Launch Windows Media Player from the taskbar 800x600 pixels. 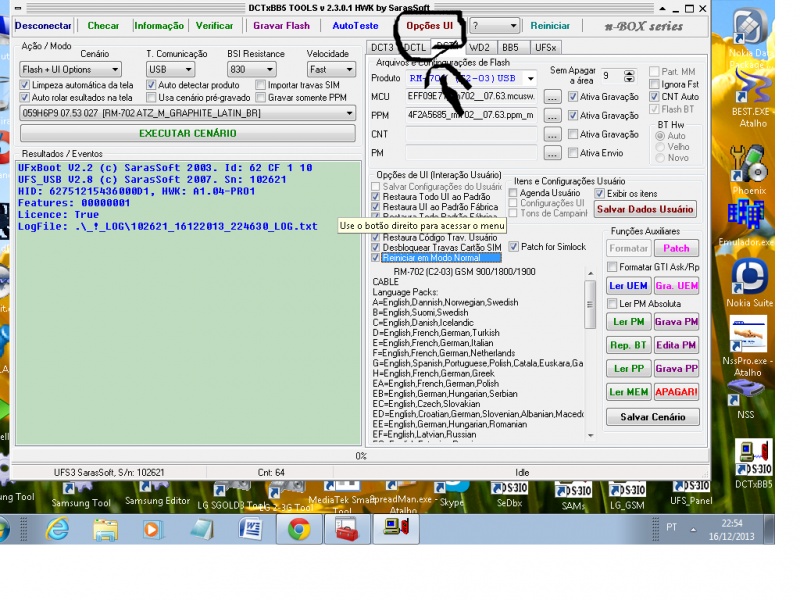tap(152, 529)
